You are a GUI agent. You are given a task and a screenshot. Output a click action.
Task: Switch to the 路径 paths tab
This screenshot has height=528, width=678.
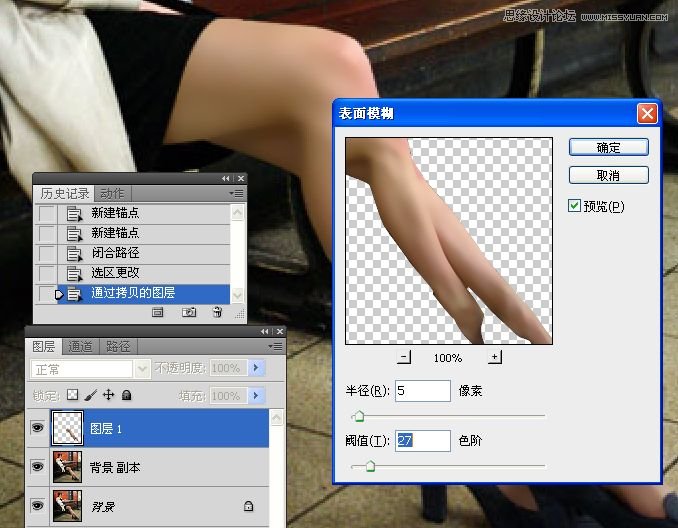pos(118,346)
